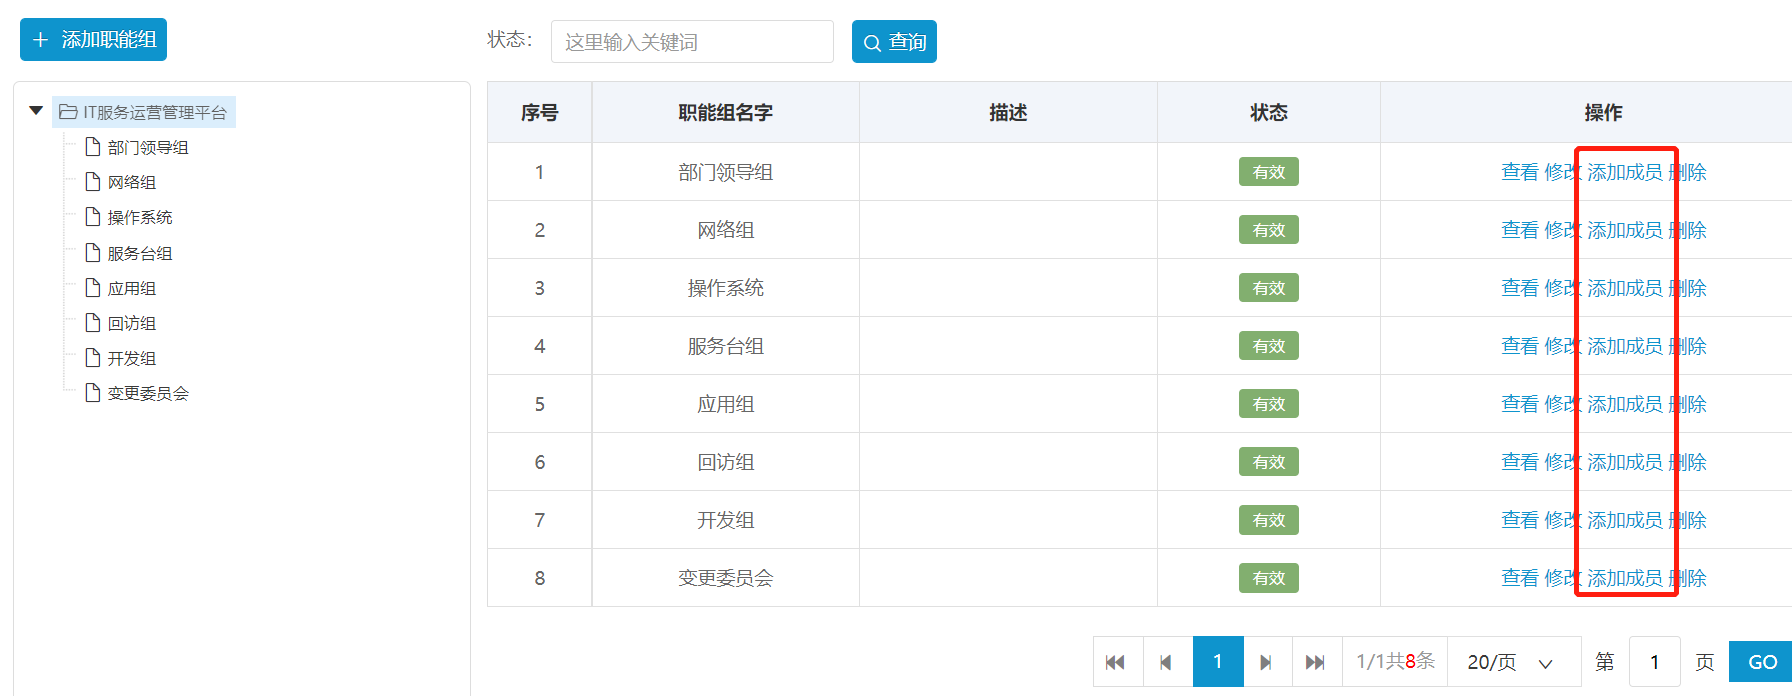The width and height of the screenshot is (1792, 696).
Task: Click the folder icon of IT服务运营管理平台
Action: click(68, 112)
